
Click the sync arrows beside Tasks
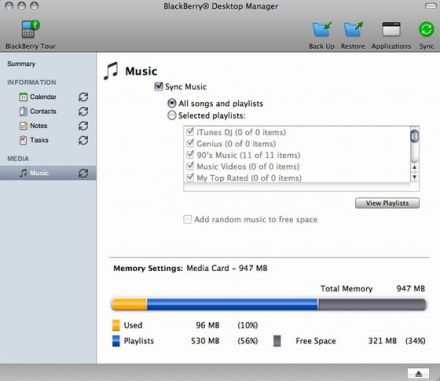[x=83, y=140]
